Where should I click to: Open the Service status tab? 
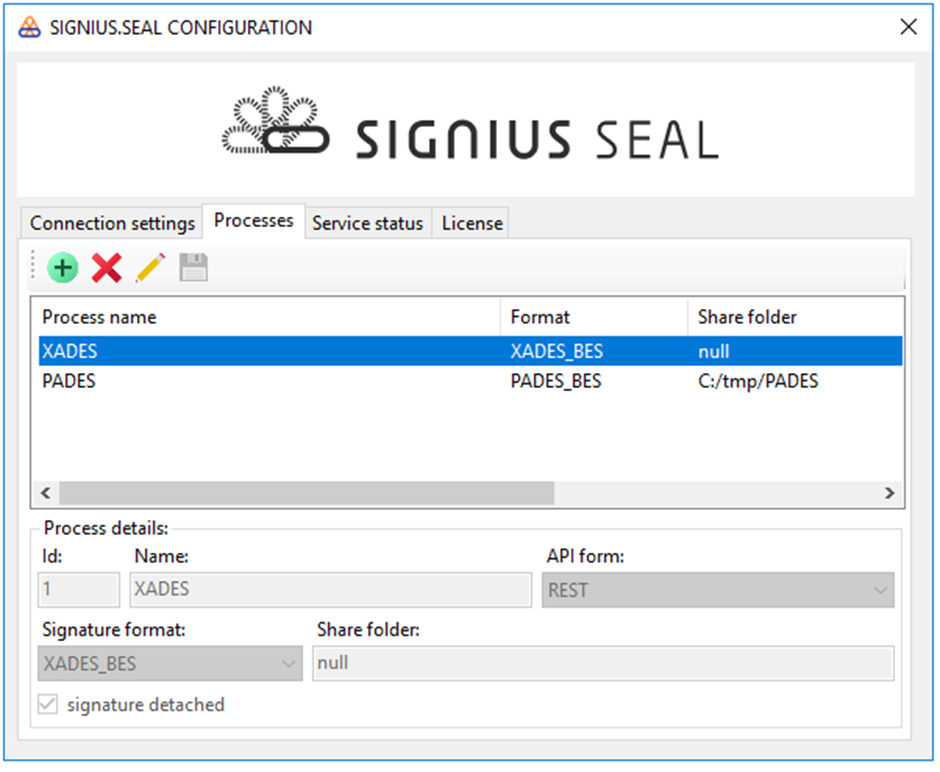coord(367,223)
